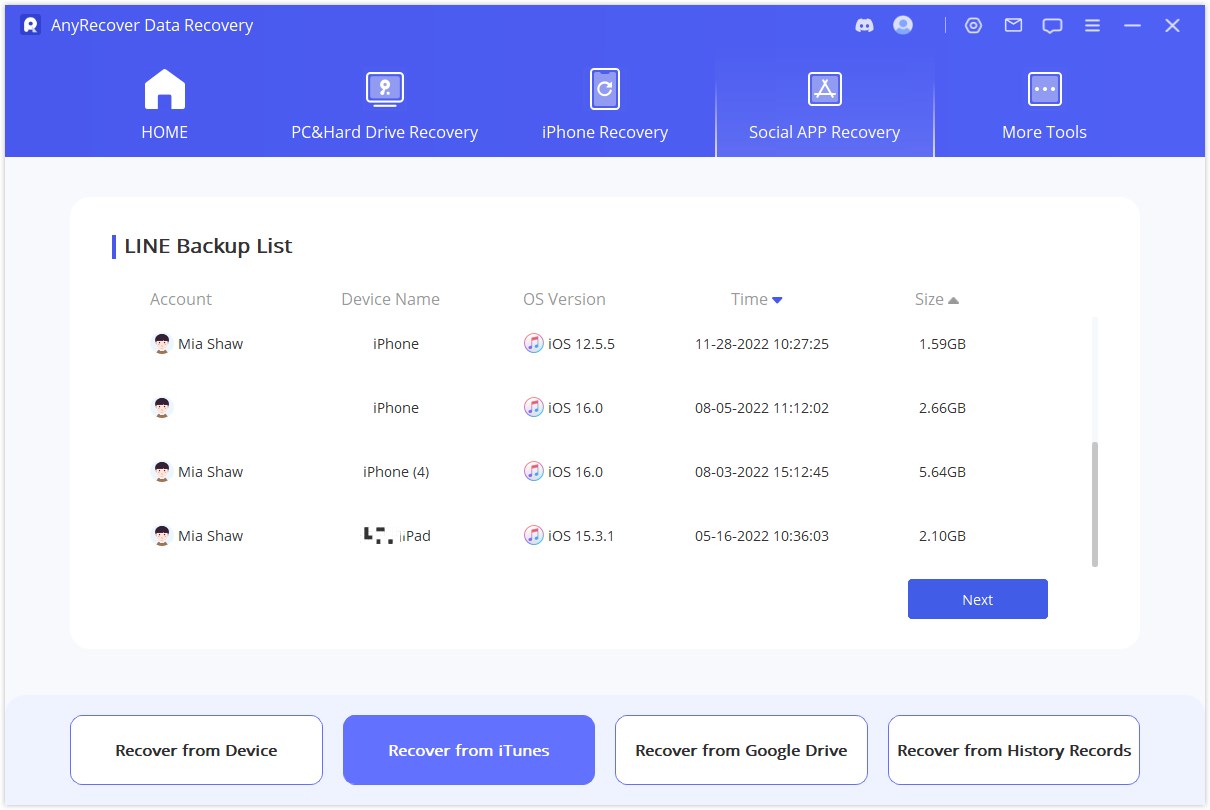Open the Time column sort dropdown
Image resolution: width=1210 pixels, height=810 pixels.
pos(778,299)
